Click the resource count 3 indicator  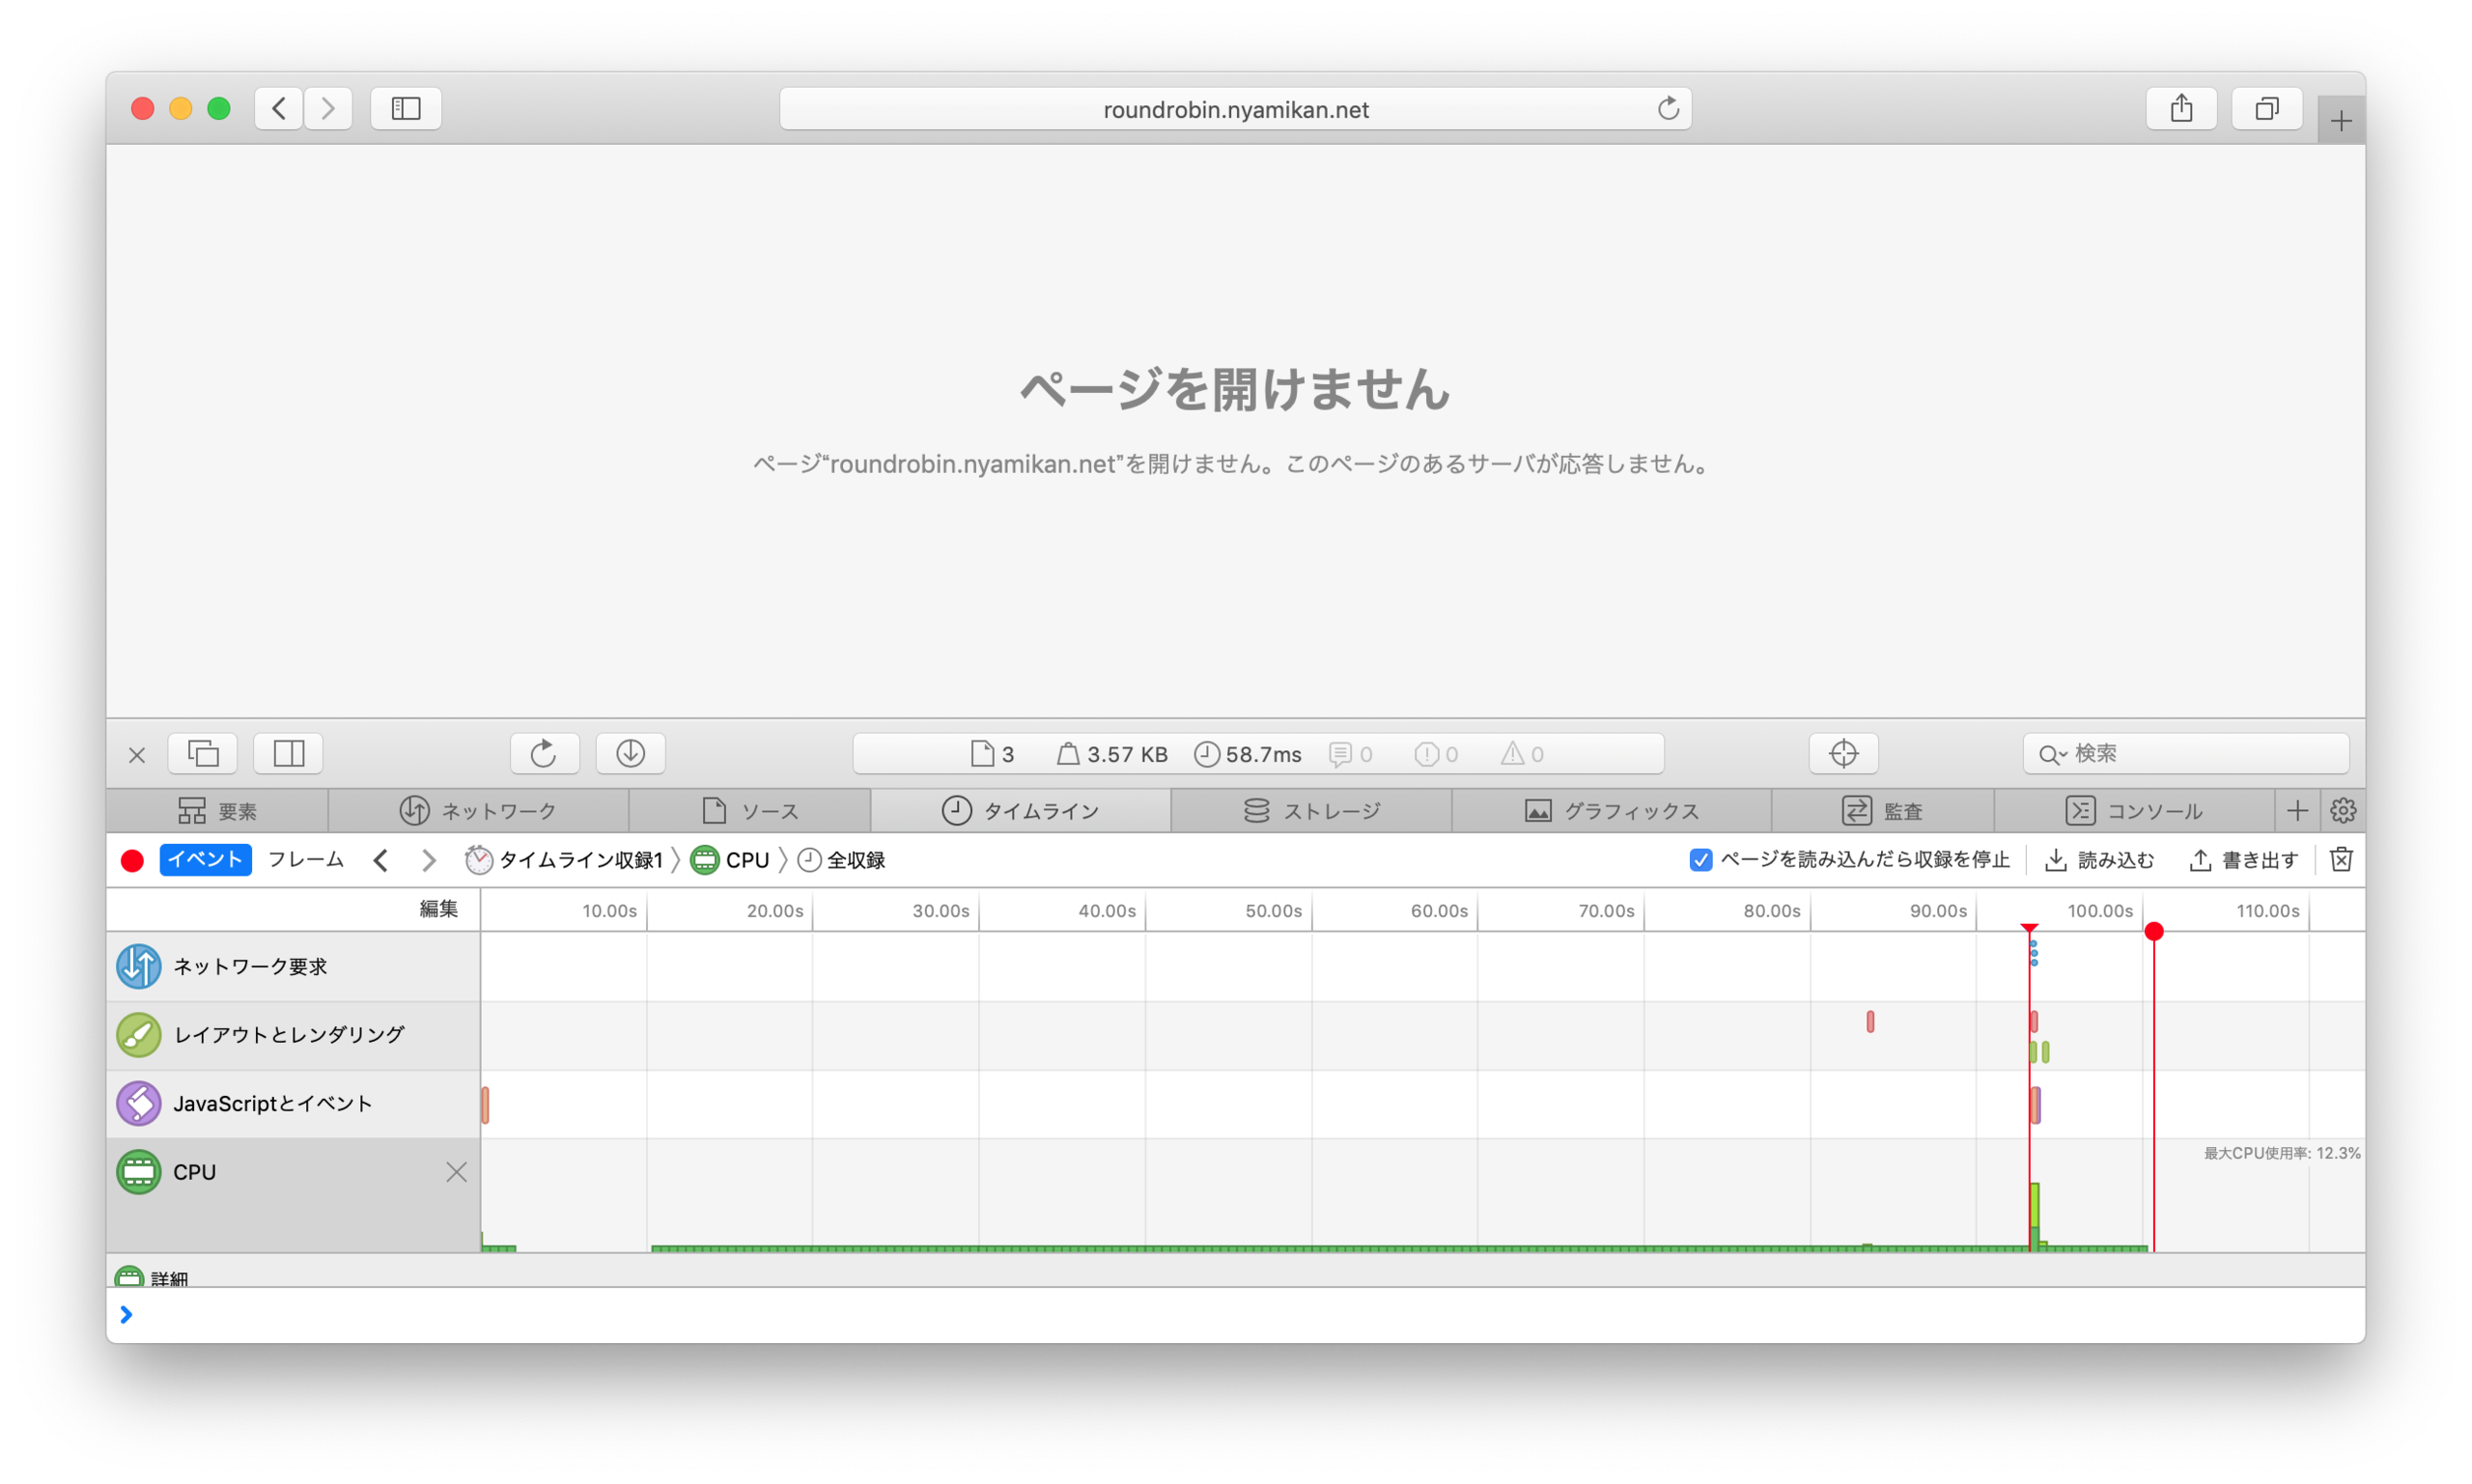(x=993, y=754)
